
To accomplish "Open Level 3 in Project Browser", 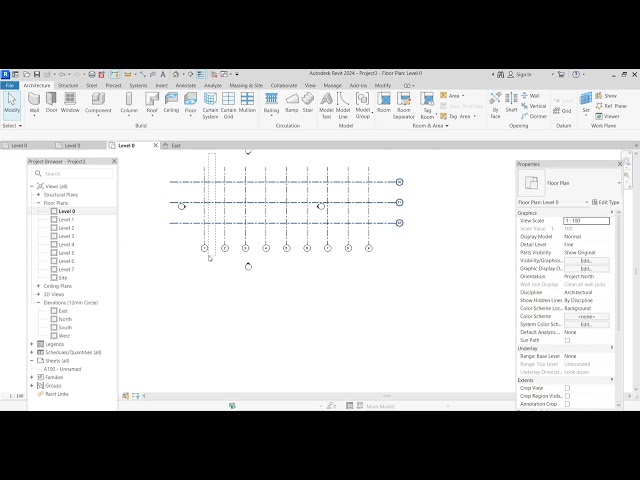I will [66, 236].
